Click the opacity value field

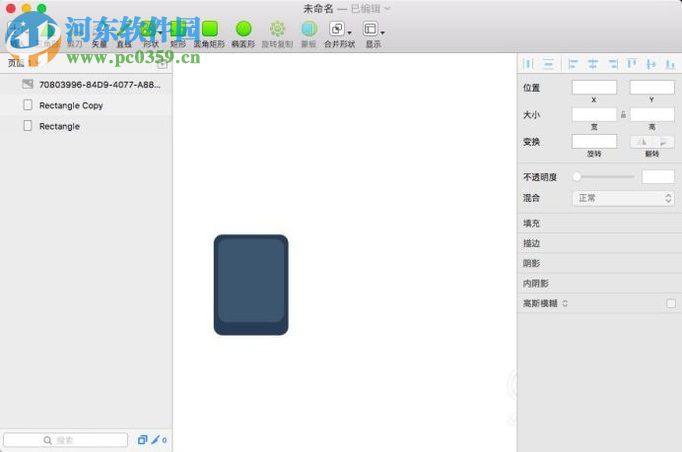(658, 177)
